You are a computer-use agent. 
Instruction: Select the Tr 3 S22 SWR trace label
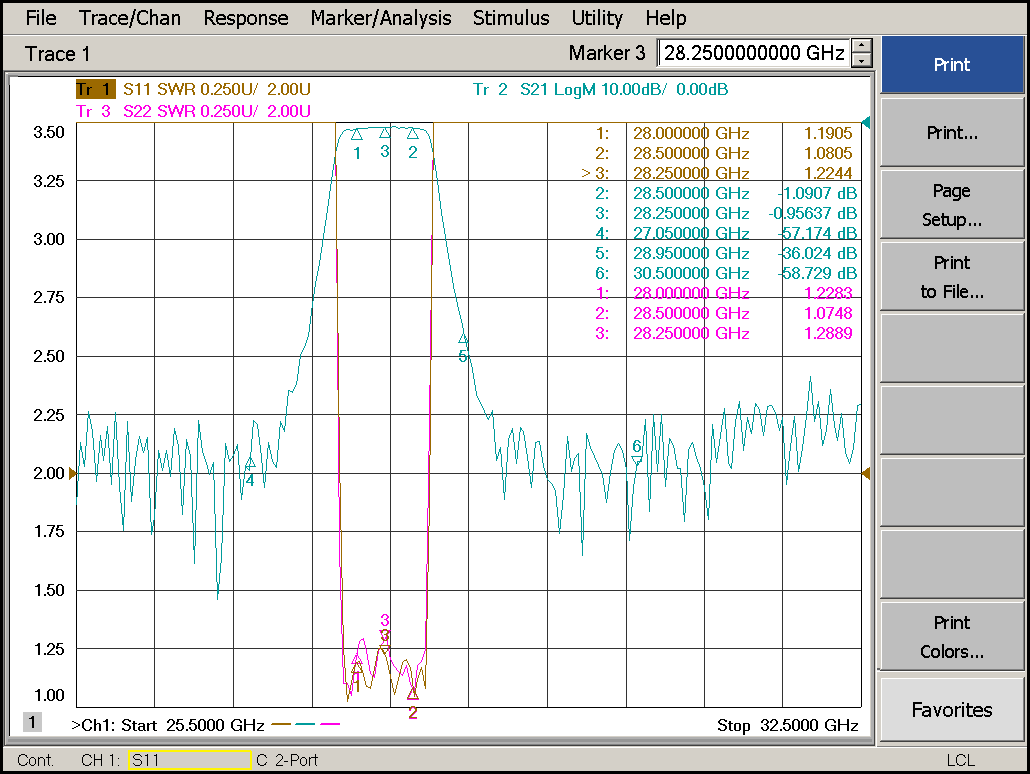coord(193,111)
